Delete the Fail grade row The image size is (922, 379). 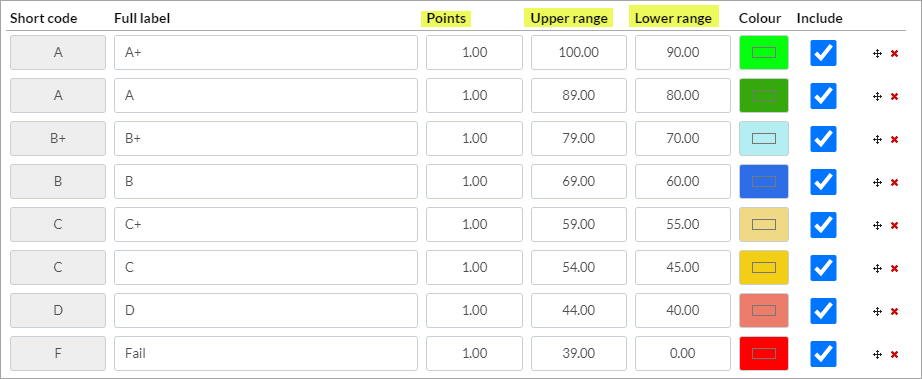pos(894,354)
